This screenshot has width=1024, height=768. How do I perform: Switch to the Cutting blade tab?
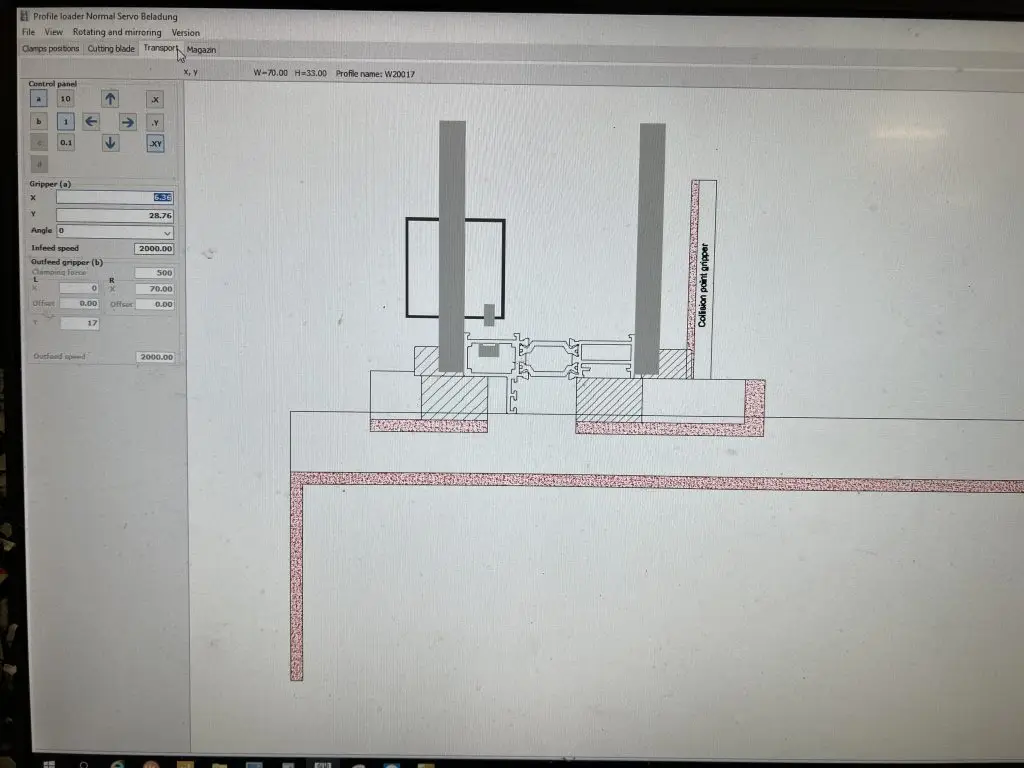[x=111, y=48]
